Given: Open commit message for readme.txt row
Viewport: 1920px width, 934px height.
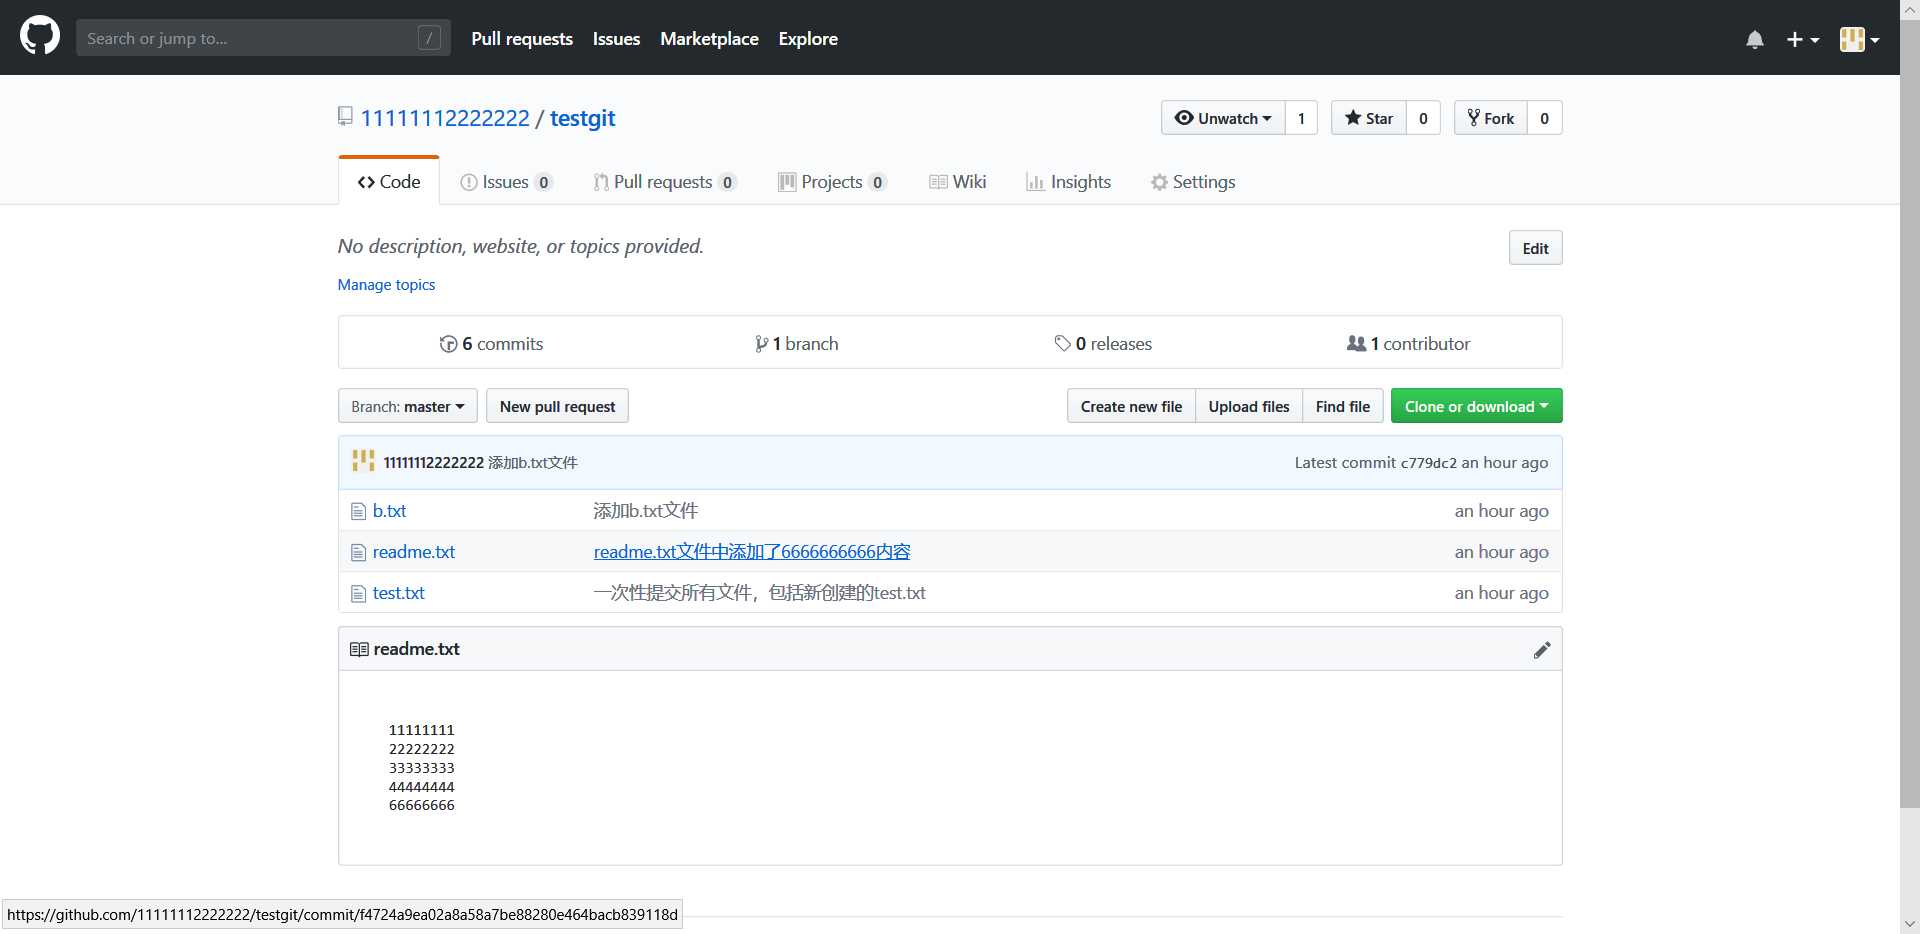Looking at the screenshot, I should pyautogui.click(x=752, y=552).
